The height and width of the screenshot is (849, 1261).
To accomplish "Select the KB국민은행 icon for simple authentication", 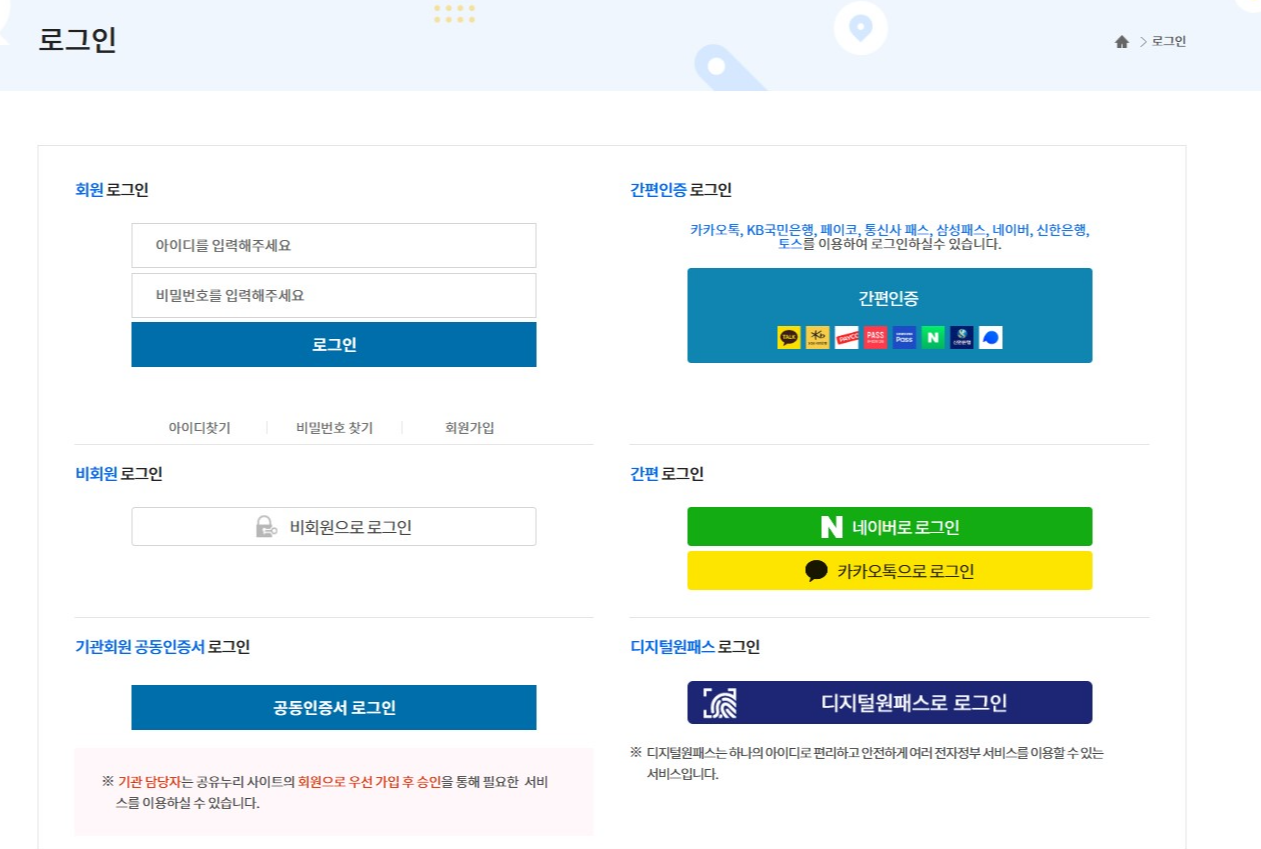I will click(818, 337).
